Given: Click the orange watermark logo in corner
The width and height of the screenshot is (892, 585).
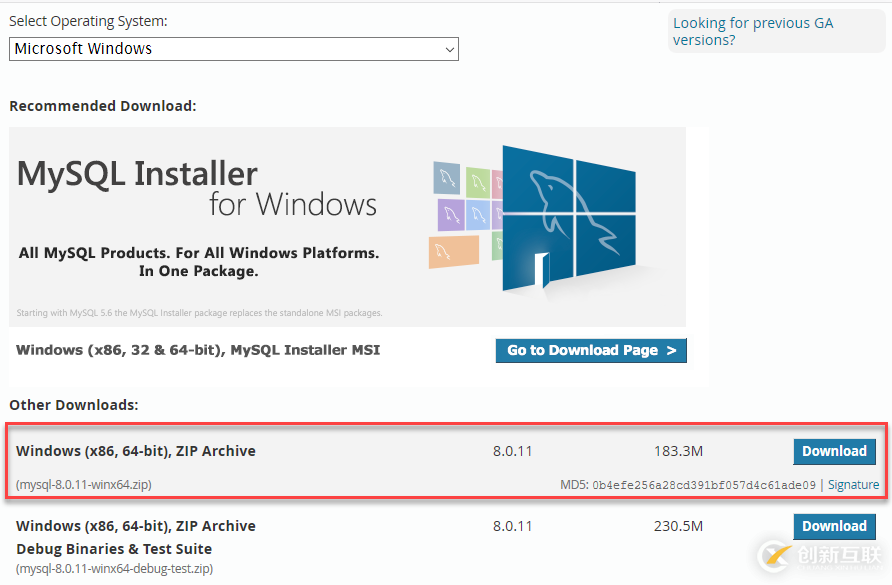Looking at the screenshot, I should (x=773, y=553).
